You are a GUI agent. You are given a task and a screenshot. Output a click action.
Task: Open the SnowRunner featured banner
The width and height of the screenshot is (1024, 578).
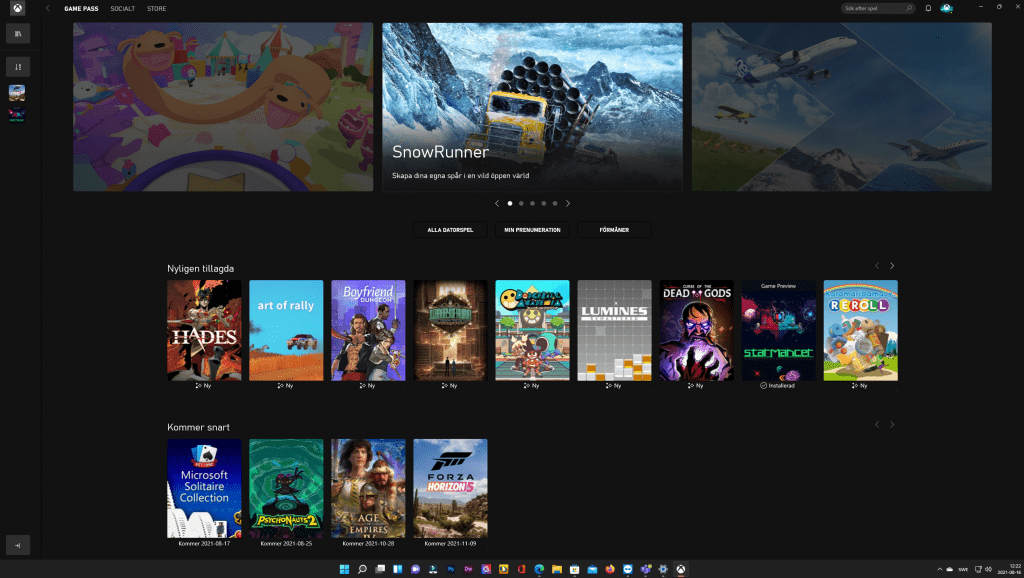click(x=532, y=107)
